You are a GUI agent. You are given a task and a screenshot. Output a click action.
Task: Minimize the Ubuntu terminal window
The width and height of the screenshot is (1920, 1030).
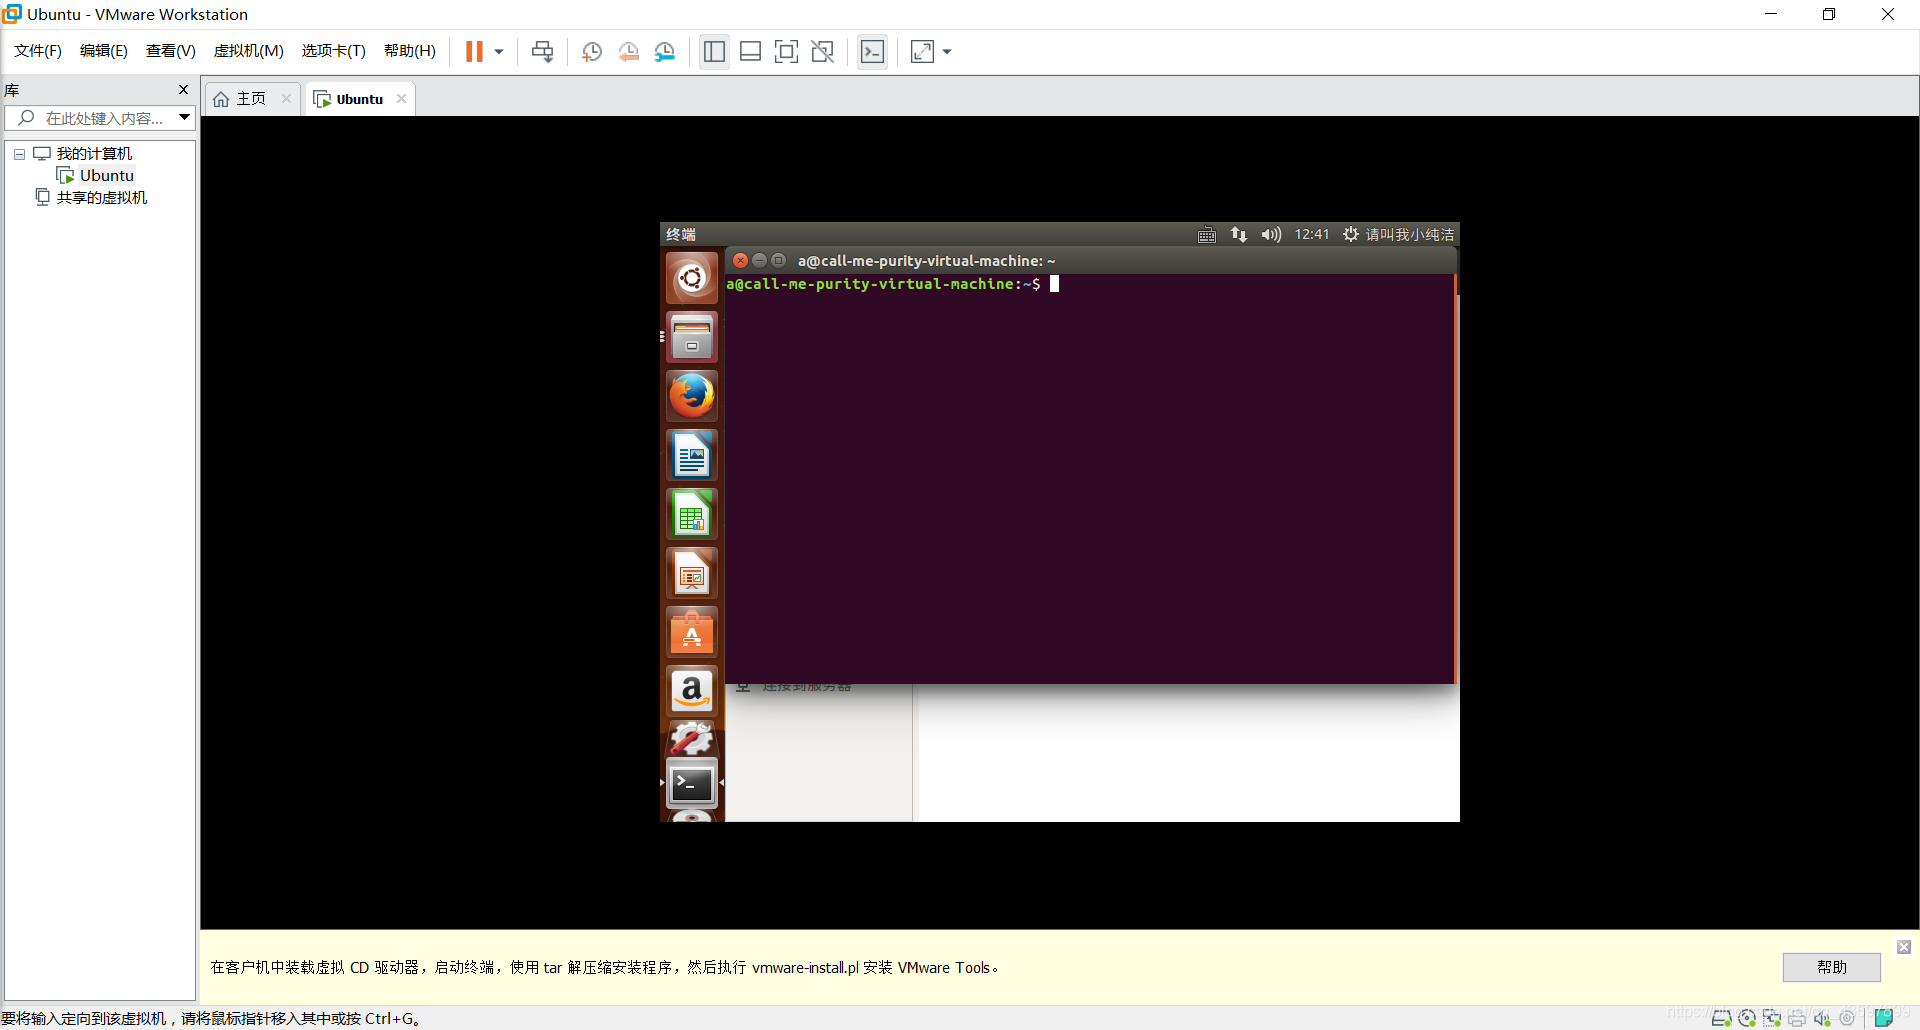point(759,260)
